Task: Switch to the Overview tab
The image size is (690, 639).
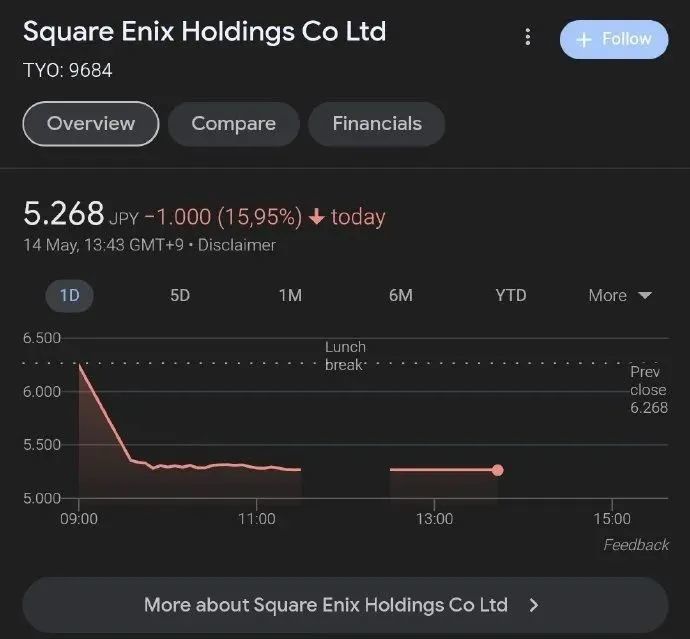Action: point(91,124)
